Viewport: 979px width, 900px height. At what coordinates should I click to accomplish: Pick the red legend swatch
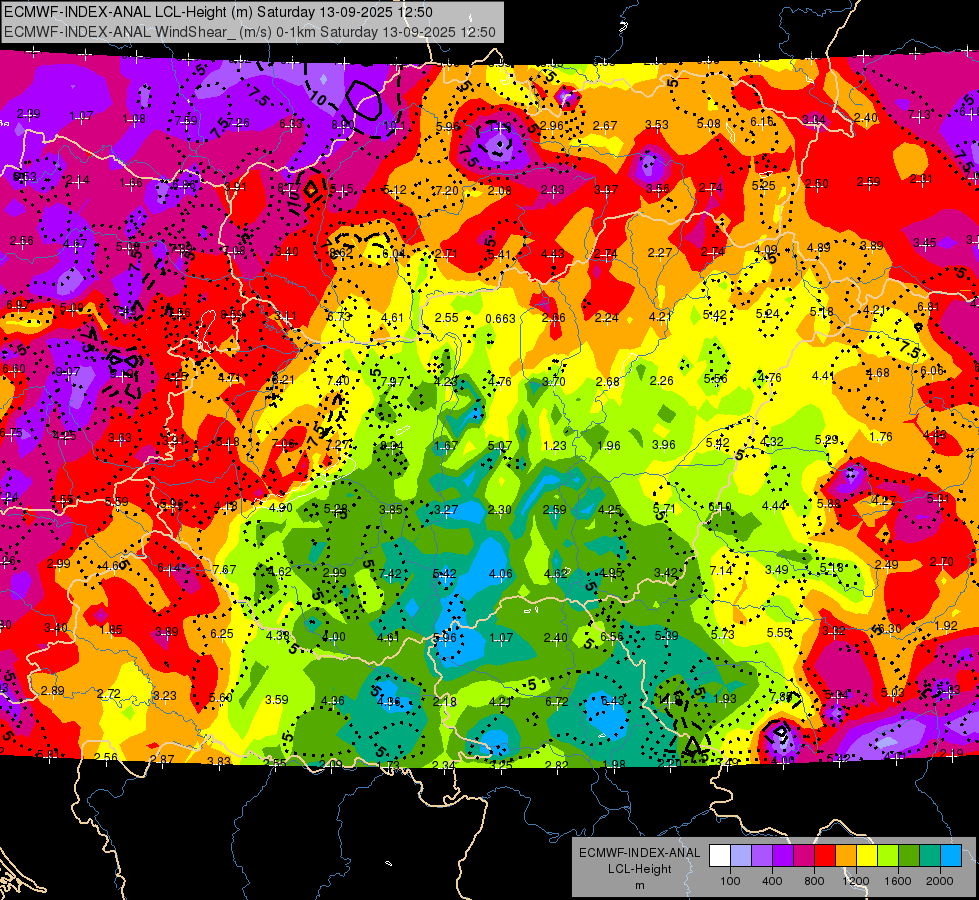(825, 855)
